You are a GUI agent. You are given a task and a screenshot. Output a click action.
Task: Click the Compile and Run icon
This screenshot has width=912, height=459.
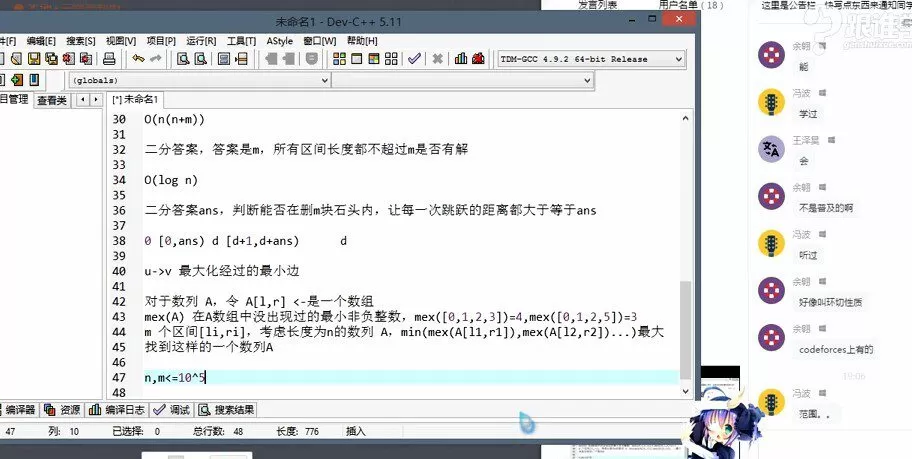pos(374,59)
